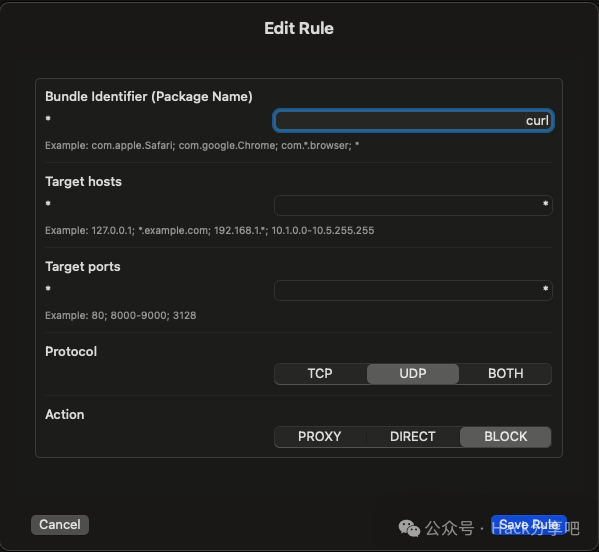Click the Edit Rule dialog title

299,28
